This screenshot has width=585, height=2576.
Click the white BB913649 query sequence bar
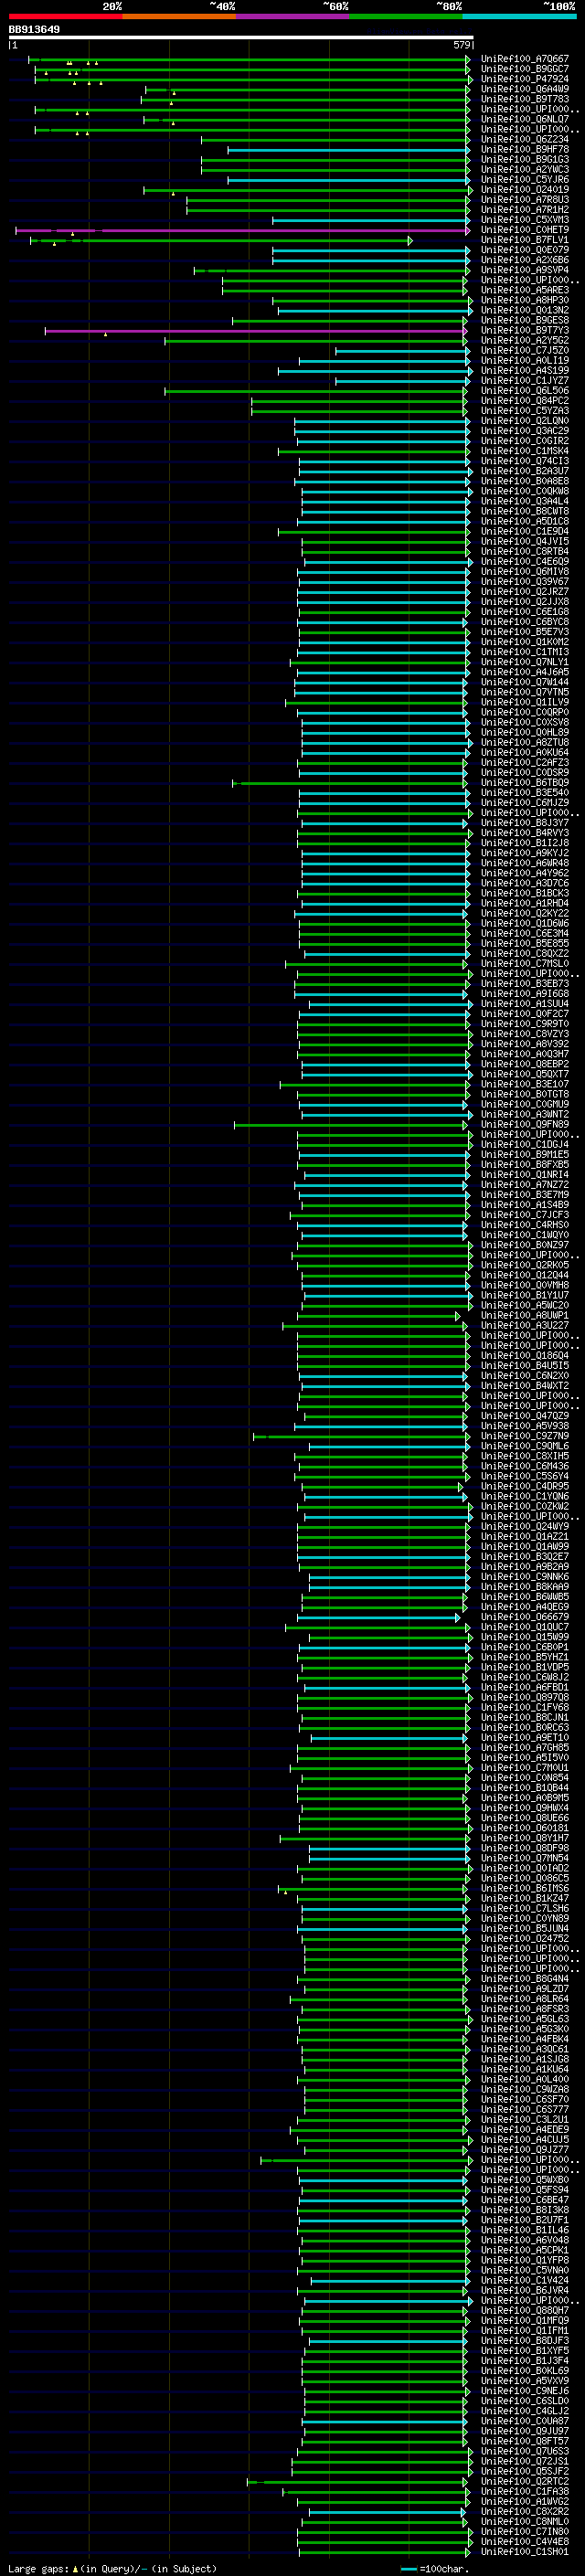point(241,37)
